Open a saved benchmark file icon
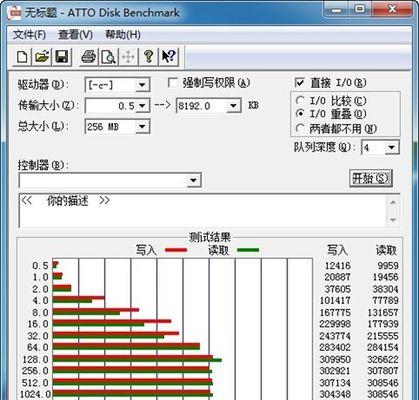419x400 pixels. click(42, 56)
